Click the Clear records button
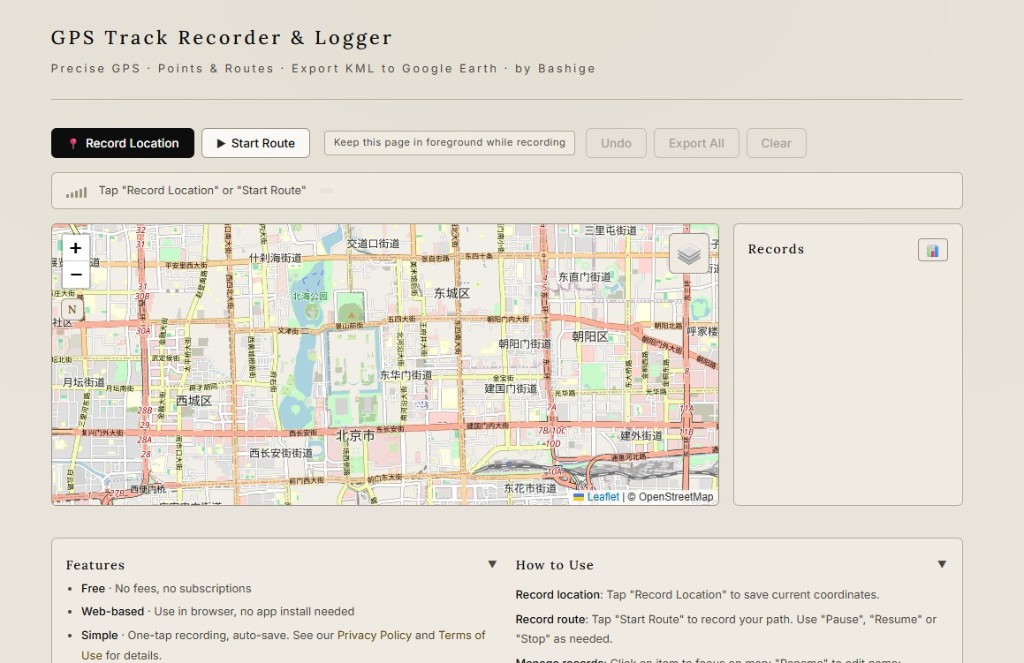 coord(776,143)
